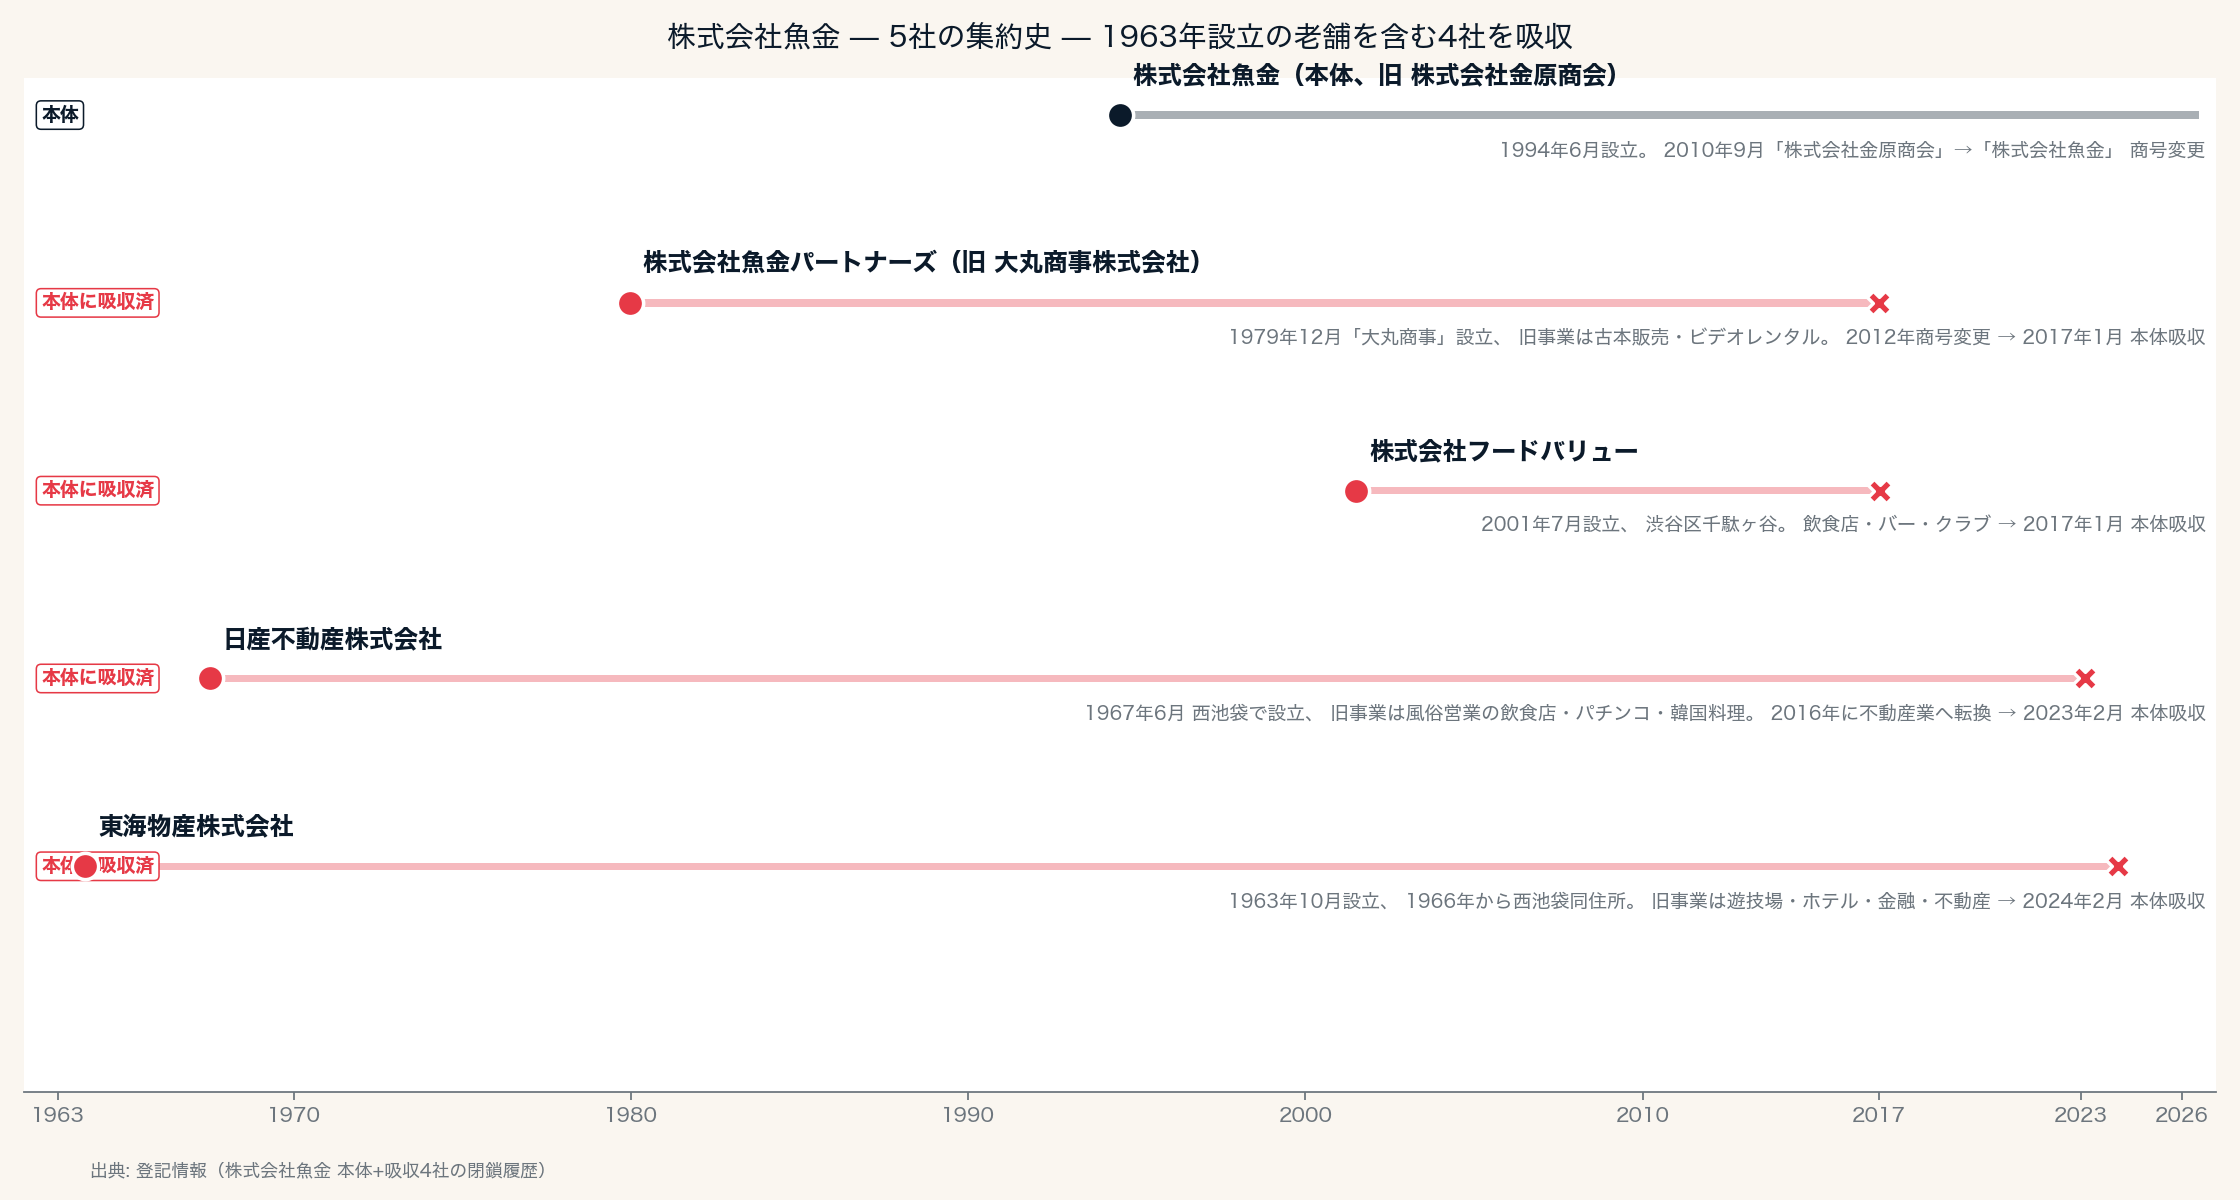This screenshot has height=1200, width=2240.
Task: Click the pink 東海物産 timeline bar
Action: [x=1102, y=866]
